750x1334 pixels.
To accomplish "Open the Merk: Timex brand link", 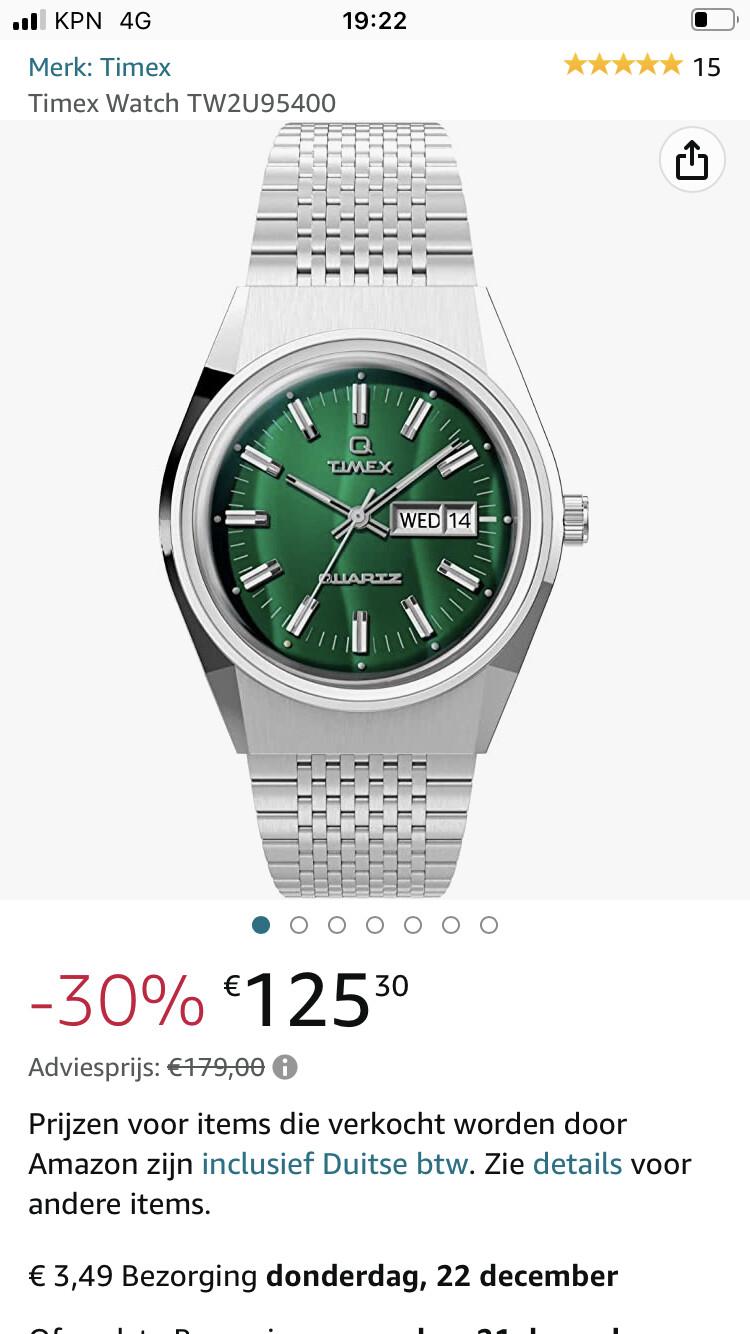I will [100, 67].
